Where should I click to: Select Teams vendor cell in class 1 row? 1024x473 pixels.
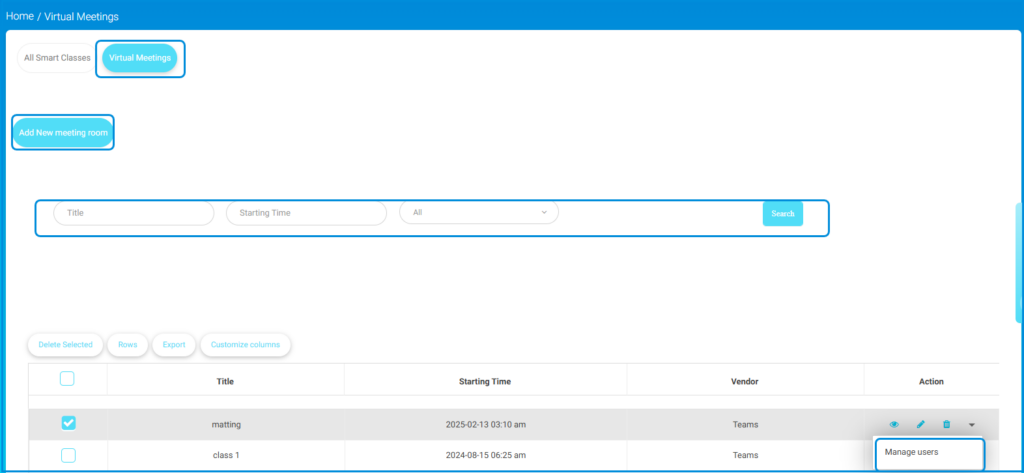point(745,455)
